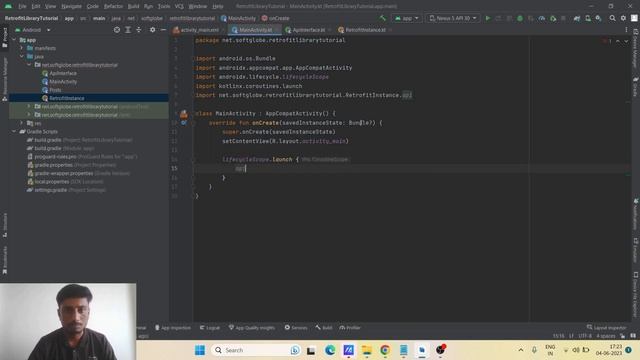Run the app with green play button

point(488,18)
